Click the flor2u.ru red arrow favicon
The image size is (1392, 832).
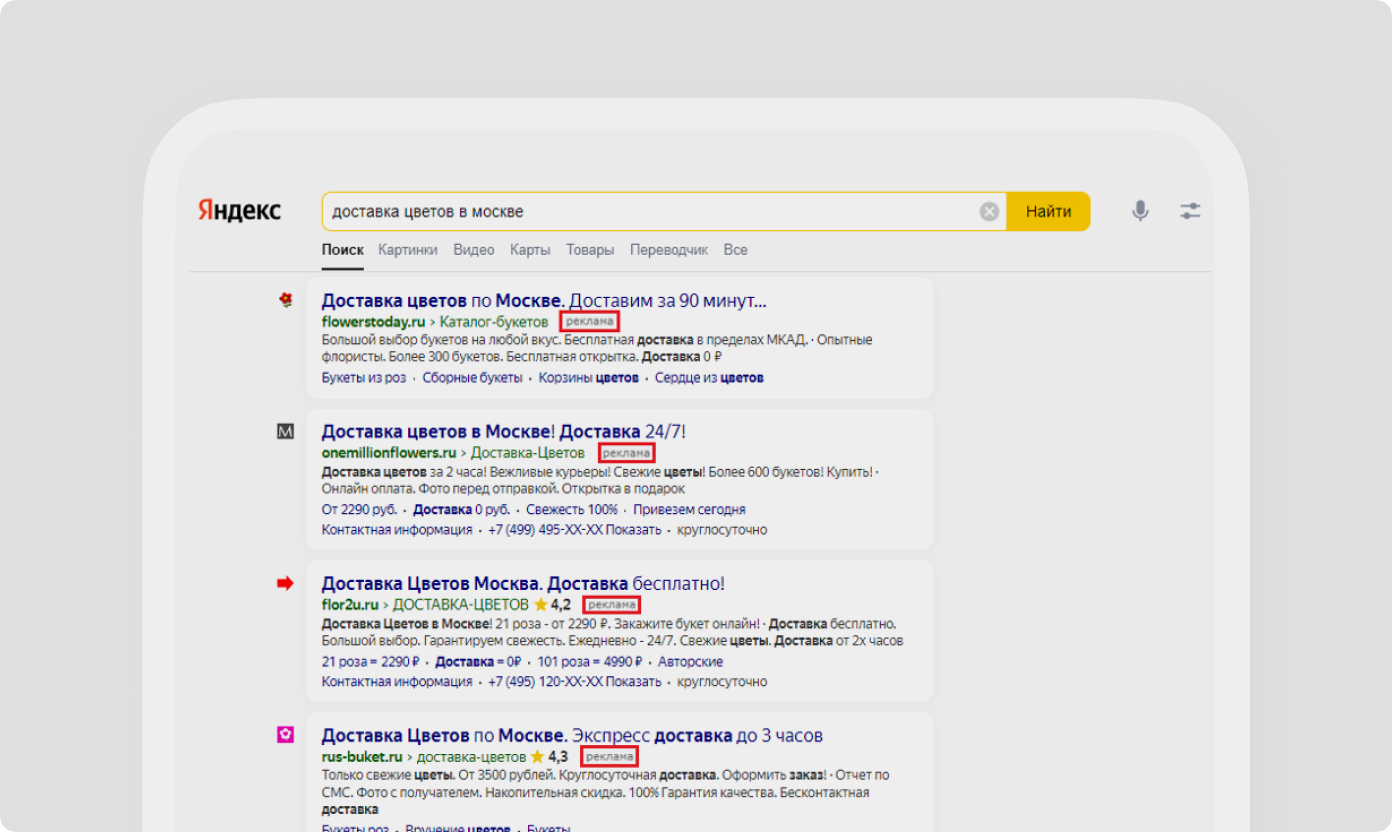click(x=286, y=583)
